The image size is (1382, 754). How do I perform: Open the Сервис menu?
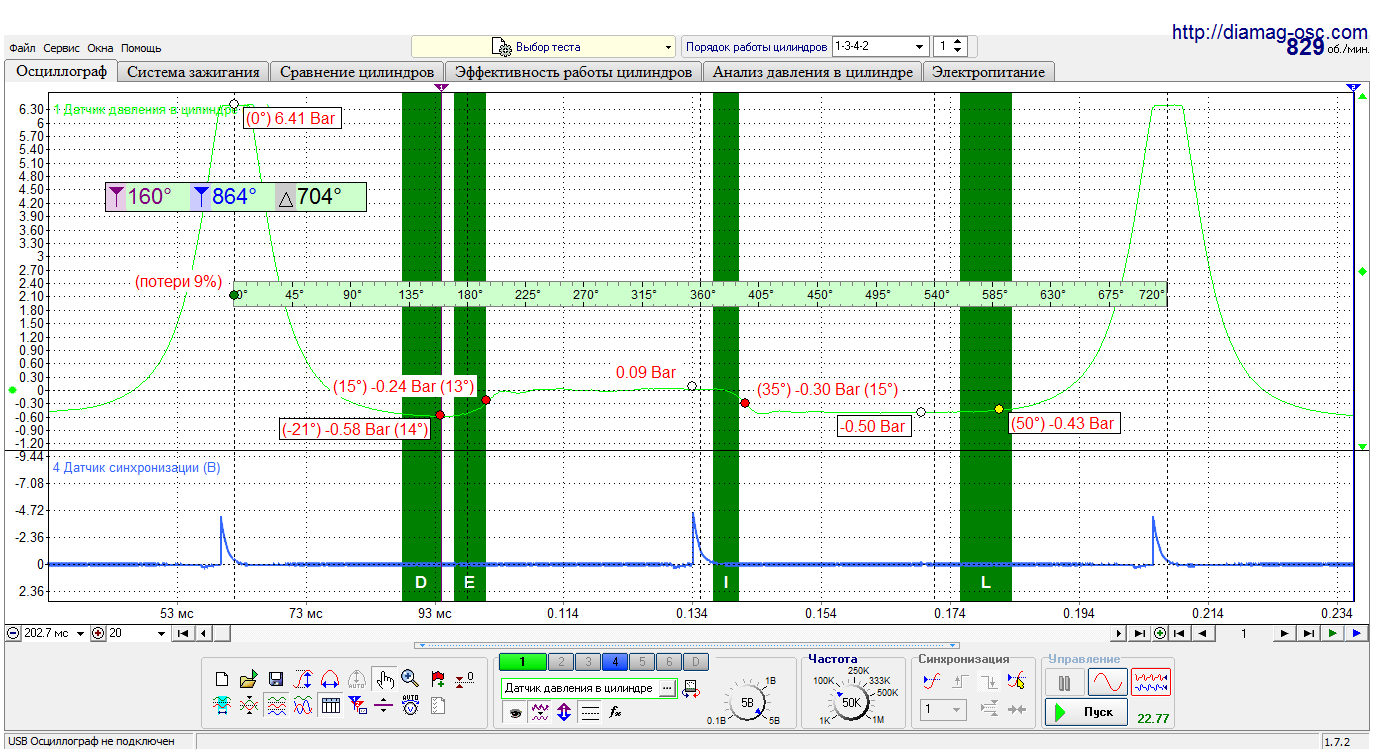(62, 48)
